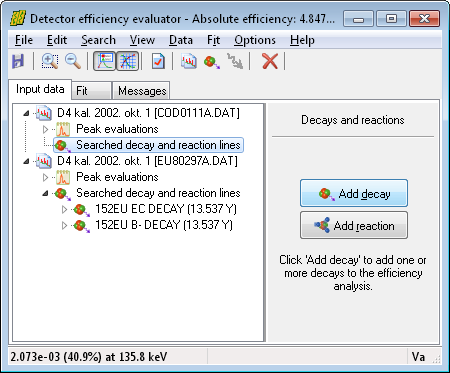Select D4 kal. 2002. okt. 1 [EU80297A.DAT]
The image size is (450, 373).
(147, 161)
